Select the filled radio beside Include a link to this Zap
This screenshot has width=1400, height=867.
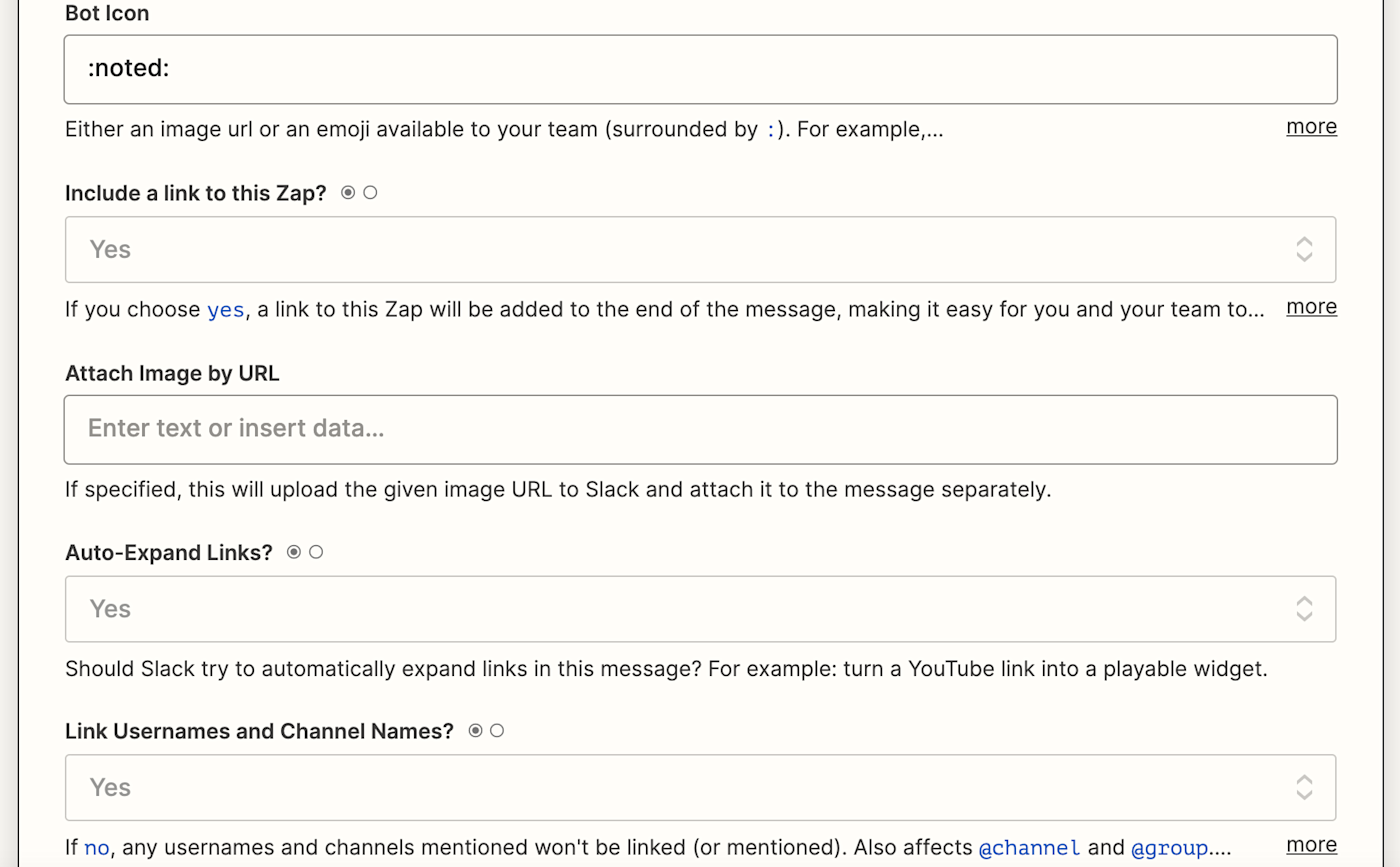click(x=348, y=193)
